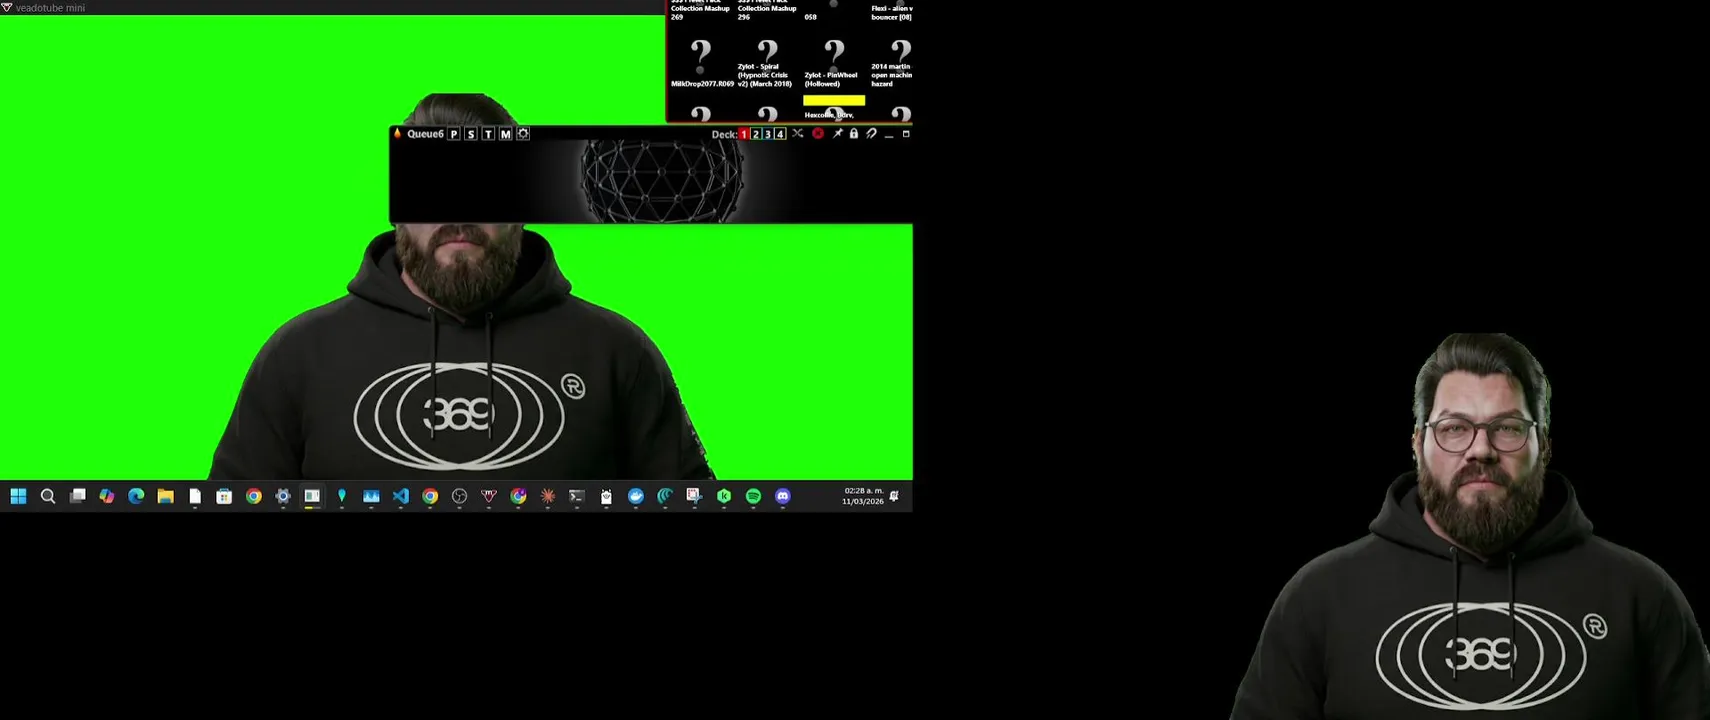Toggle the pin icon in Queue6 bar

tap(837, 133)
